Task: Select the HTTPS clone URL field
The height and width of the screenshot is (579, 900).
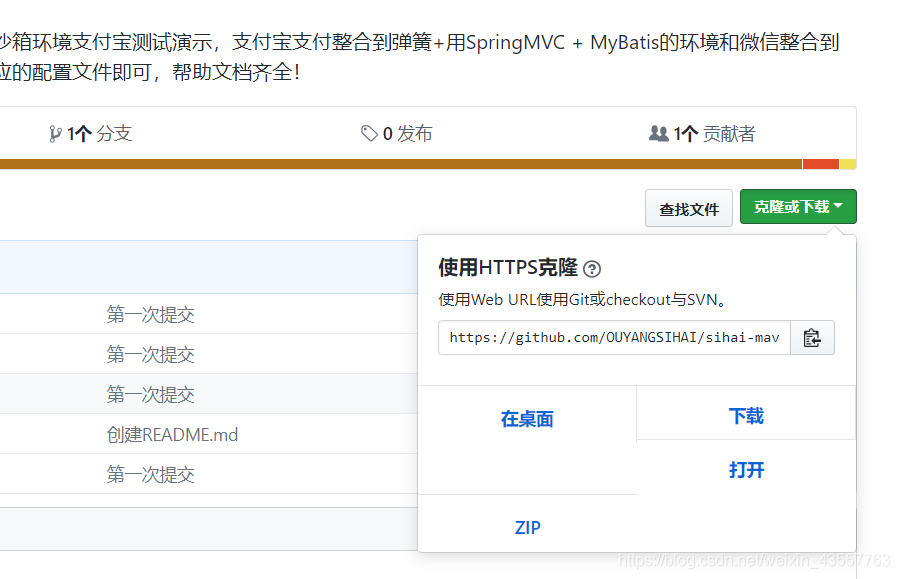Action: [x=614, y=338]
